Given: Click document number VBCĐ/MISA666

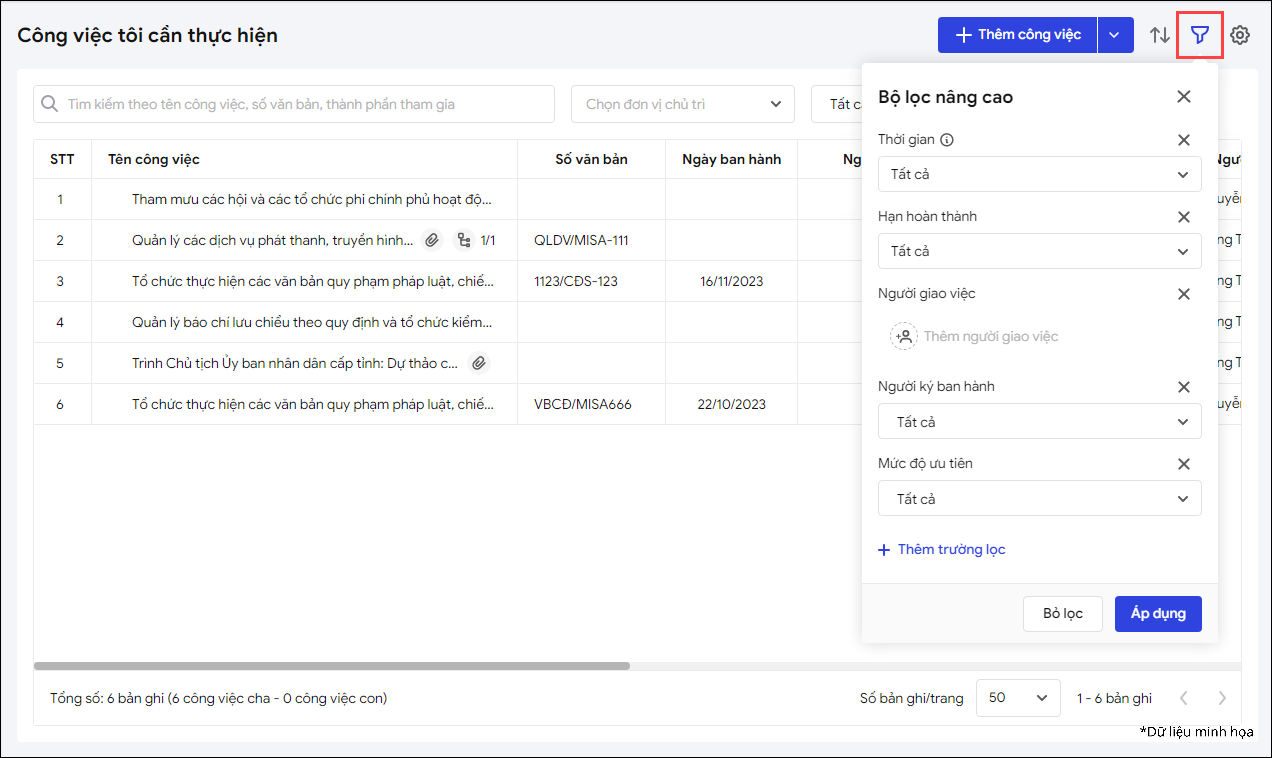Looking at the screenshot, I should point(583,404).
